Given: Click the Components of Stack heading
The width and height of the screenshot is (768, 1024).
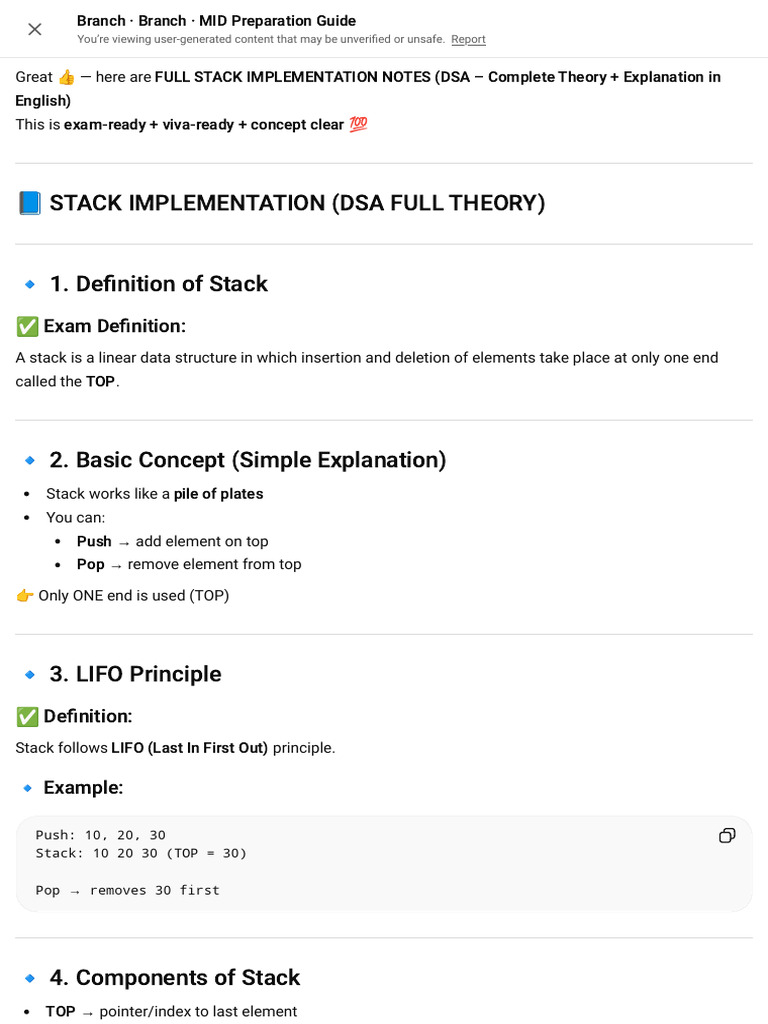Looking at the screenshot, I should (x=174, y=978).
